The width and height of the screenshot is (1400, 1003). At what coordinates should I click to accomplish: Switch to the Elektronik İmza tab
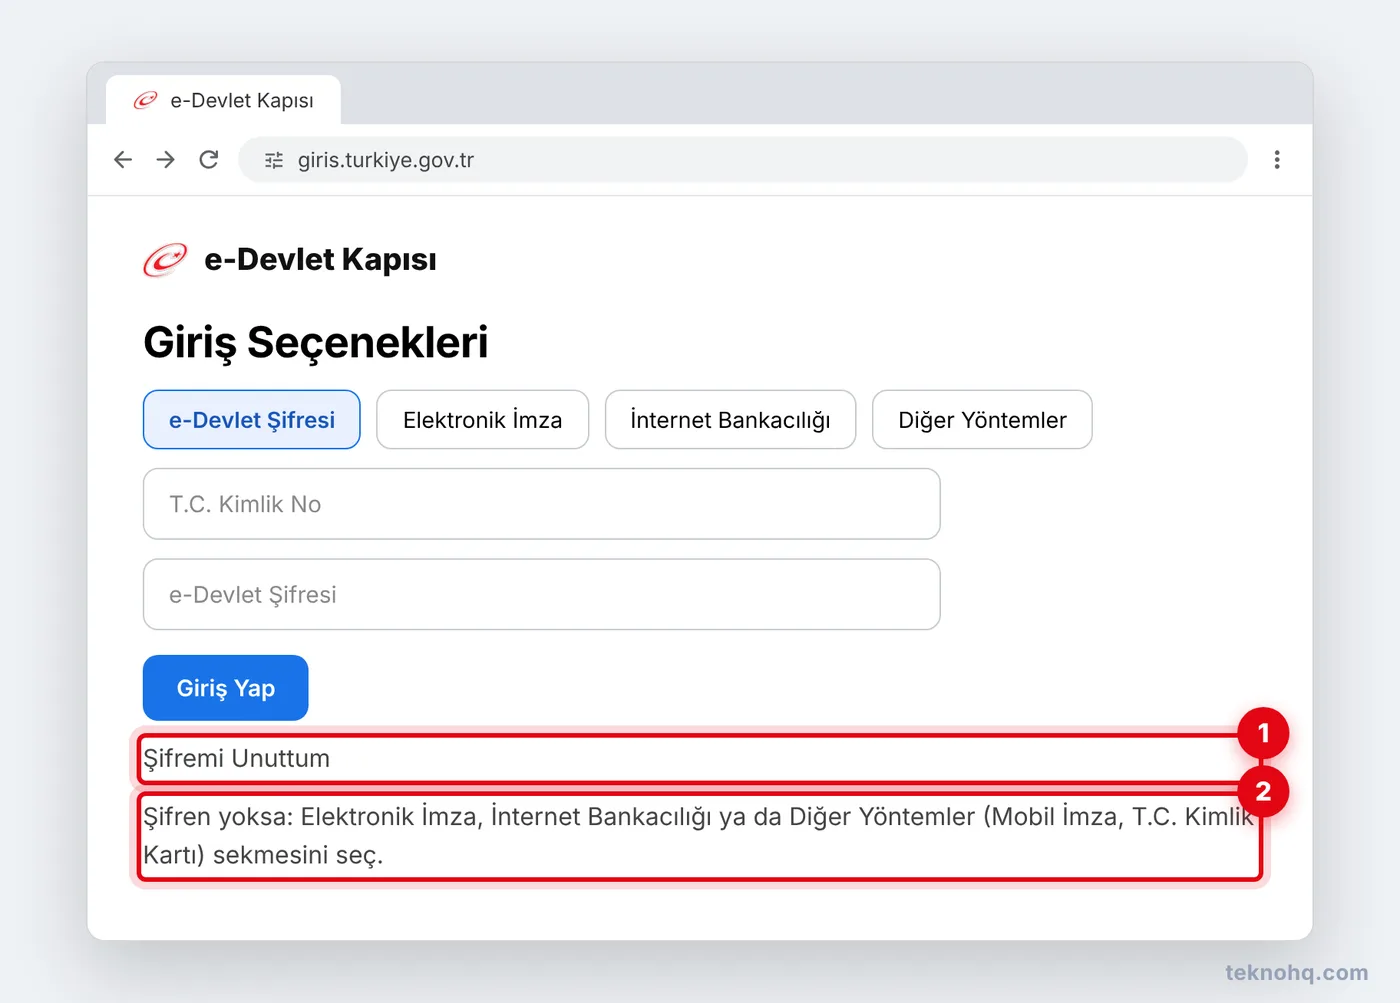pos(483,420)
